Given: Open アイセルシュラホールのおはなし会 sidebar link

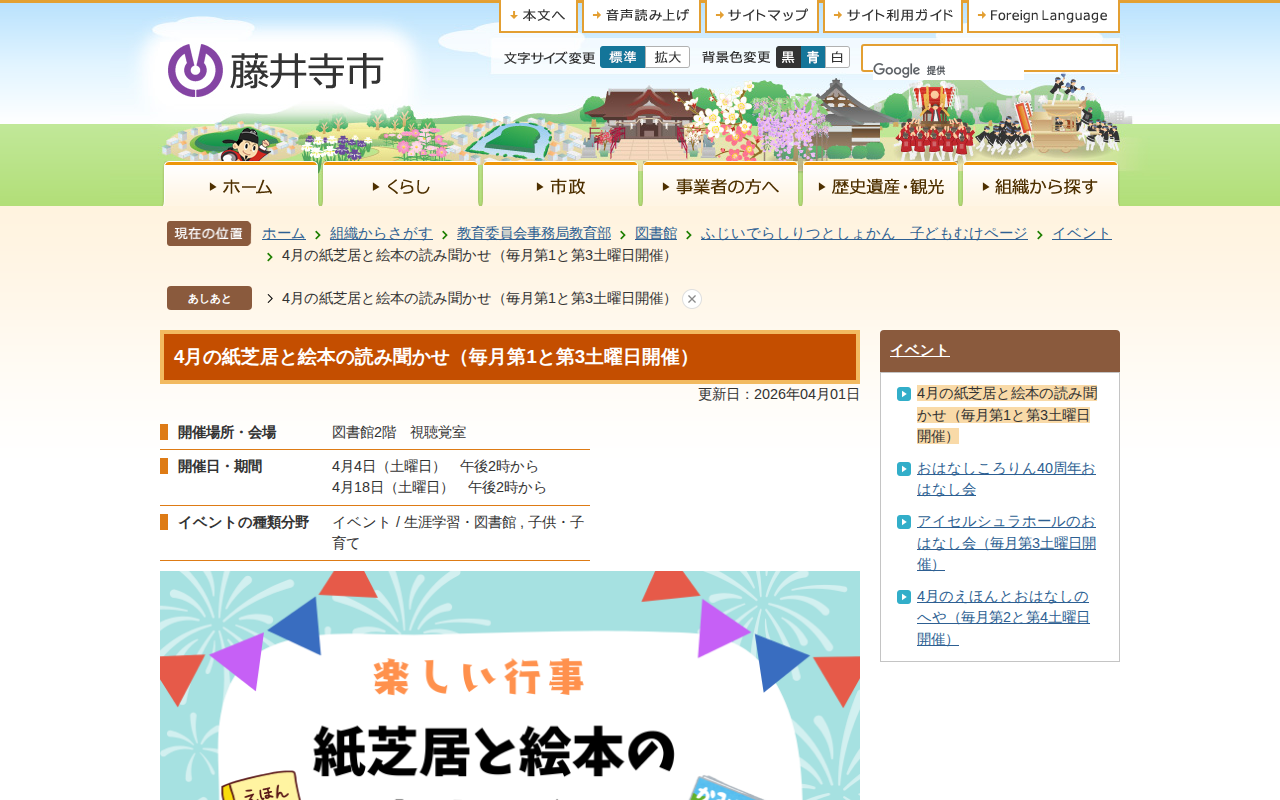Looking at the screenshot, I should [x=1006, y=543].
